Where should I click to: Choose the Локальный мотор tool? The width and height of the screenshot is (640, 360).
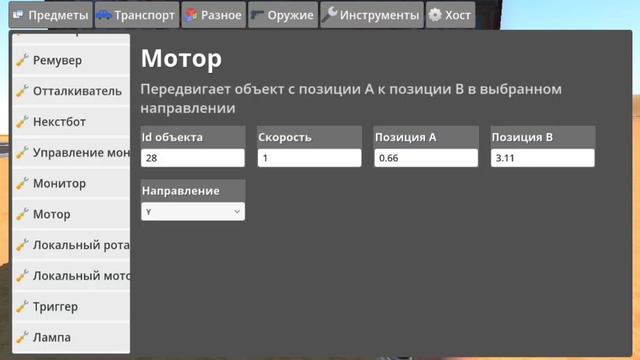71,276
